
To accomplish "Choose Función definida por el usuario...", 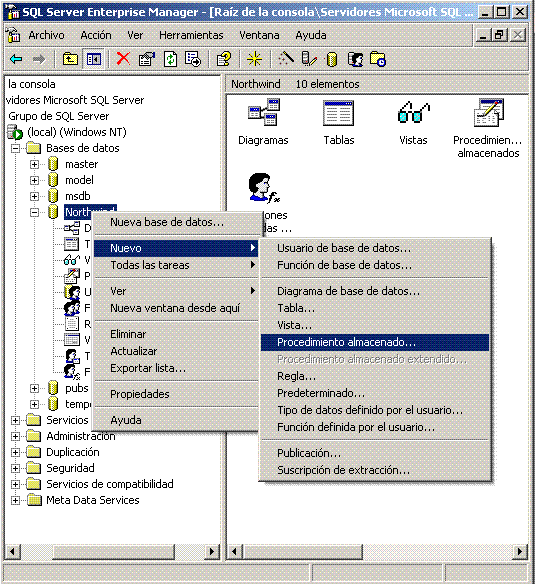I will coord(375,427).
